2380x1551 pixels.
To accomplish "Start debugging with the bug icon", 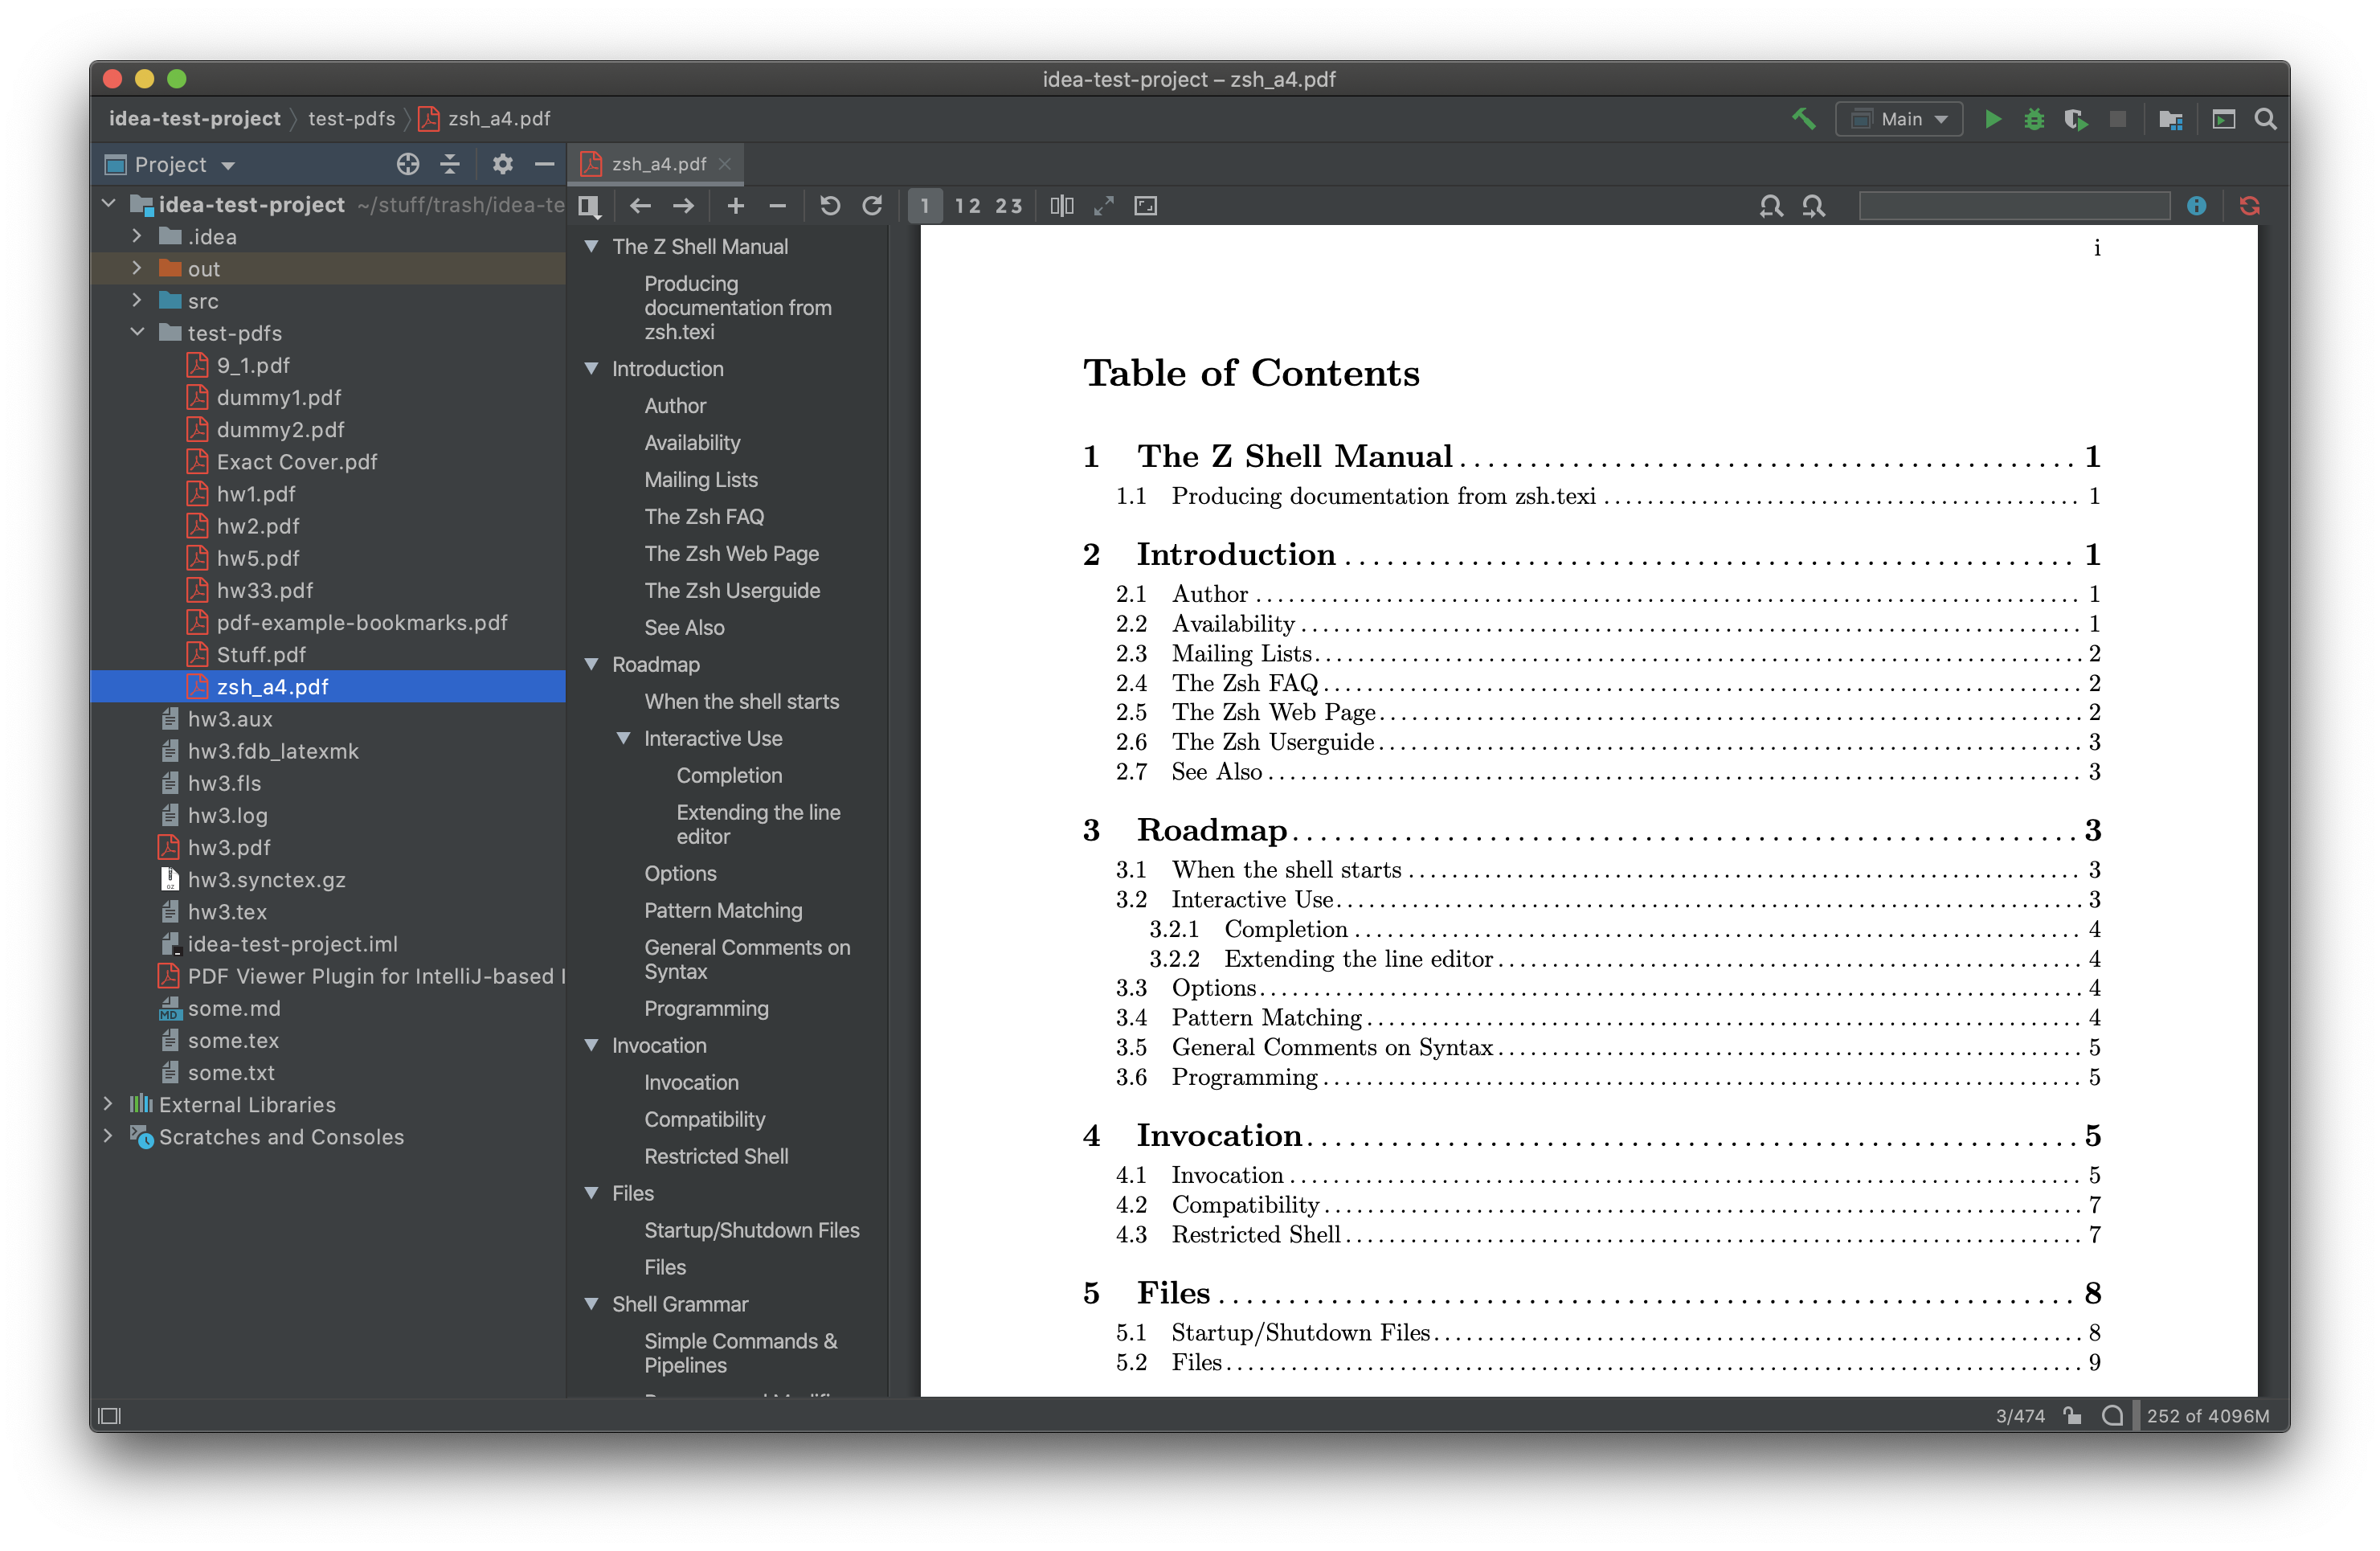I will [2033, 119].
